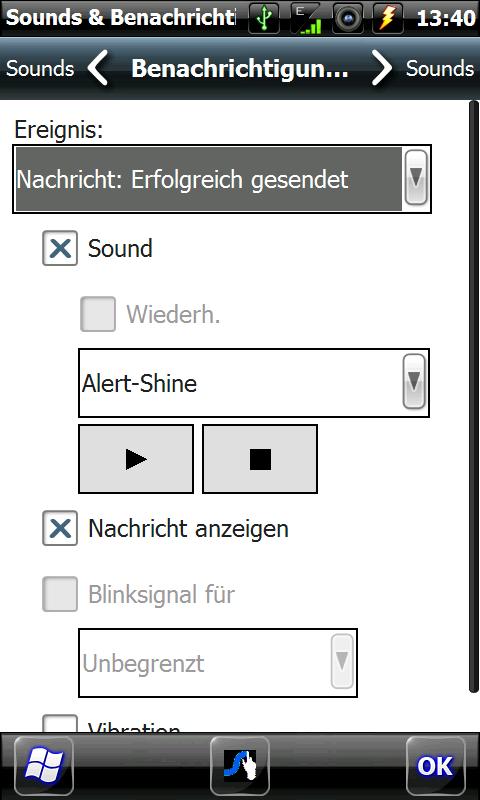The image size is (480, 800).
Task: Uncheck the Sound checkbox
Action: [60, 248]
